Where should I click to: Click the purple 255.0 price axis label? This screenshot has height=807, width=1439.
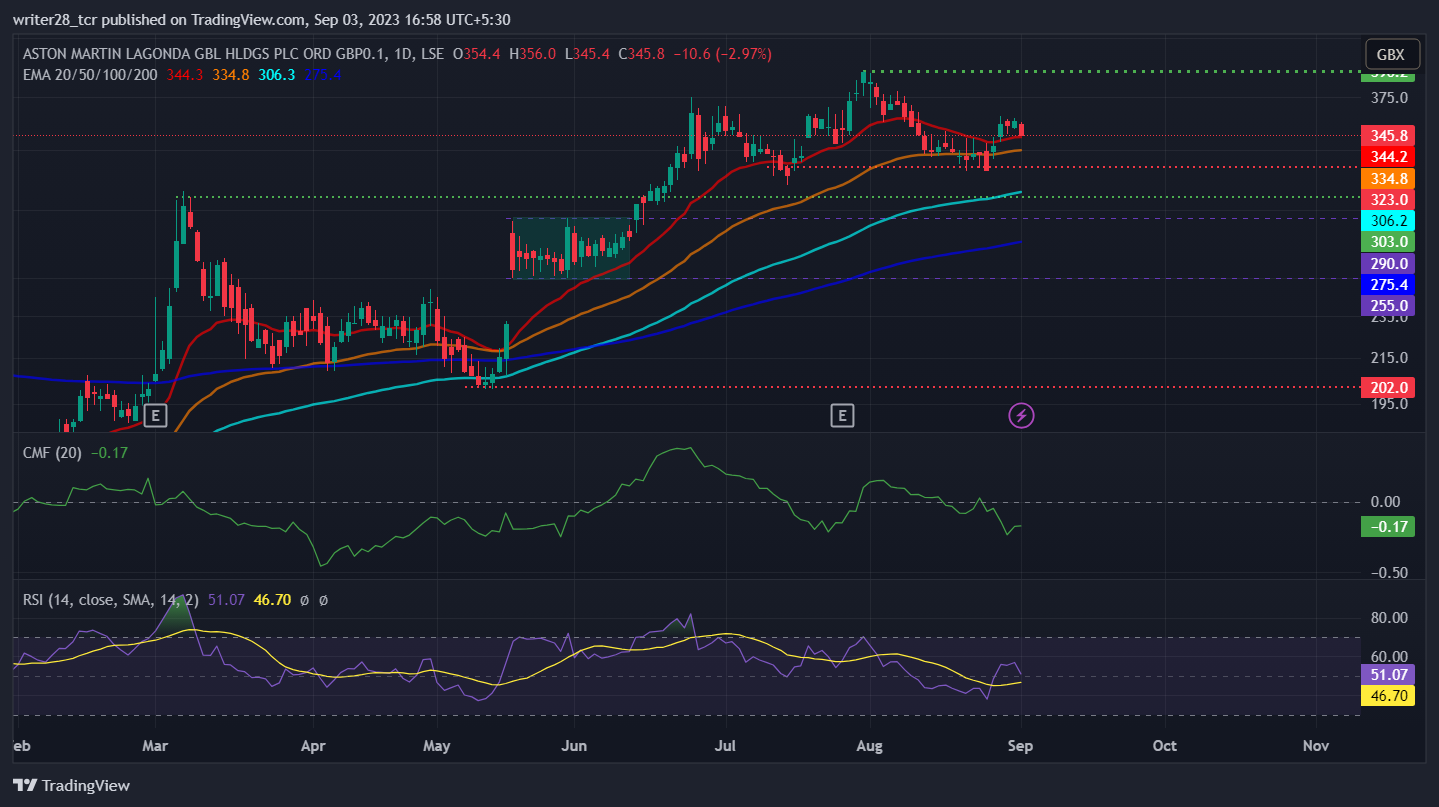pyautogui.click(x=1388, y=305)
